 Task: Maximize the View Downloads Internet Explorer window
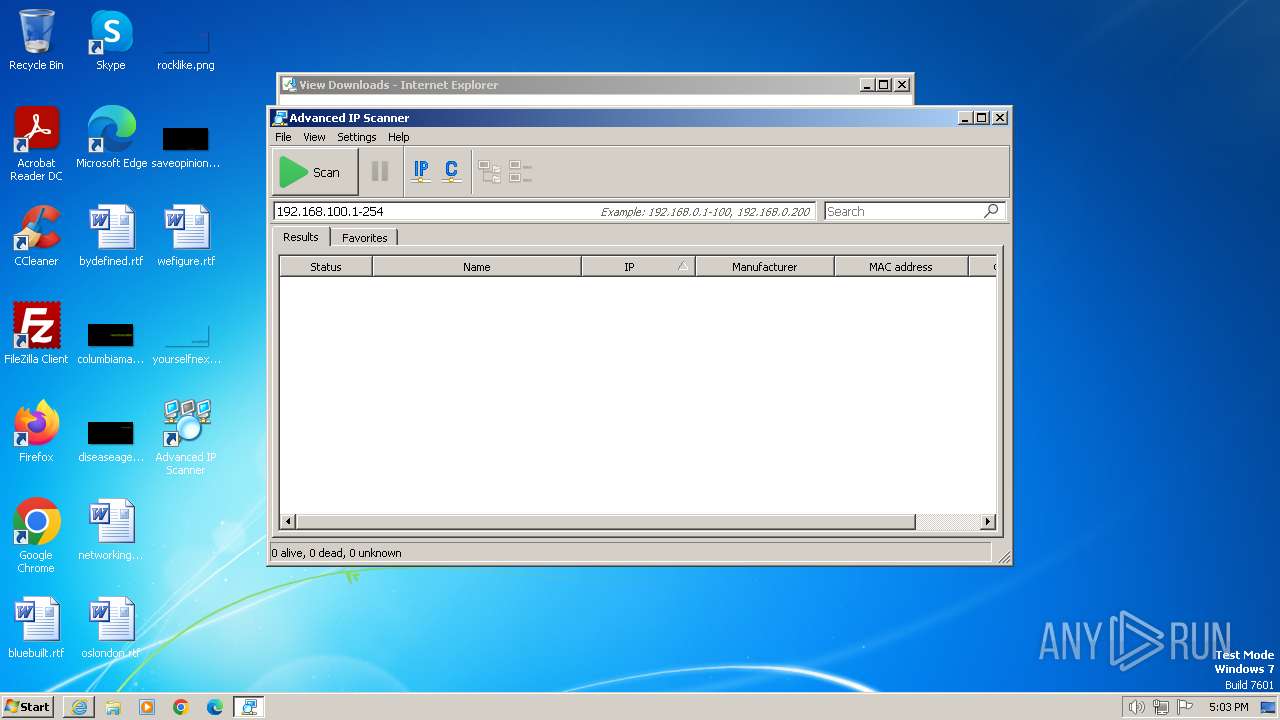point(884,85)
